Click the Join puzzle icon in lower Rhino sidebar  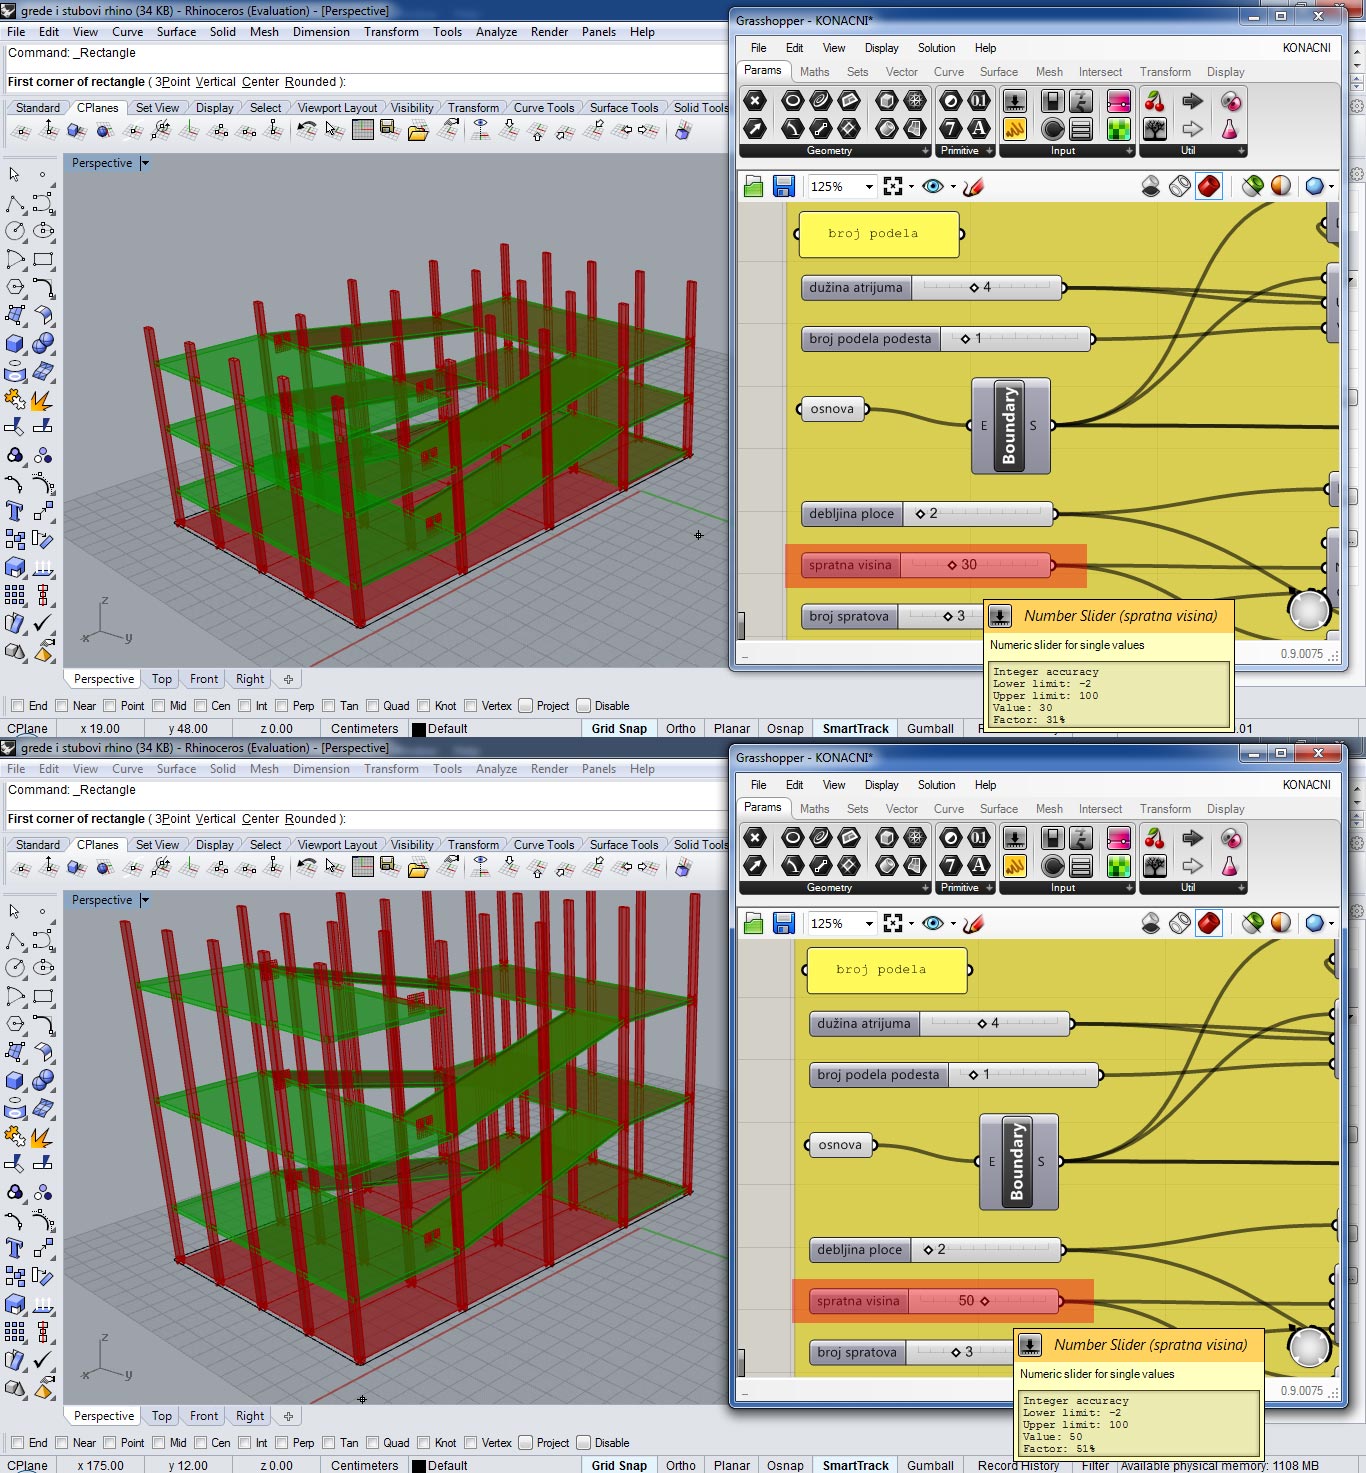(15, 1136)
